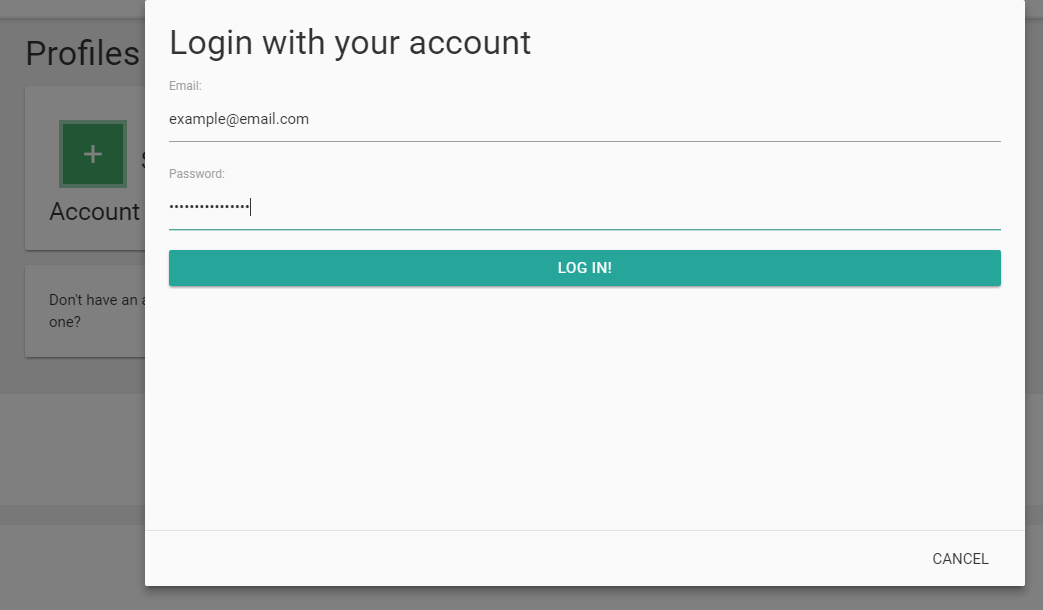Click the profile card behind the plus icon
The width and height of the screenshot is (1043, 610).
click(x=85, y=168)
